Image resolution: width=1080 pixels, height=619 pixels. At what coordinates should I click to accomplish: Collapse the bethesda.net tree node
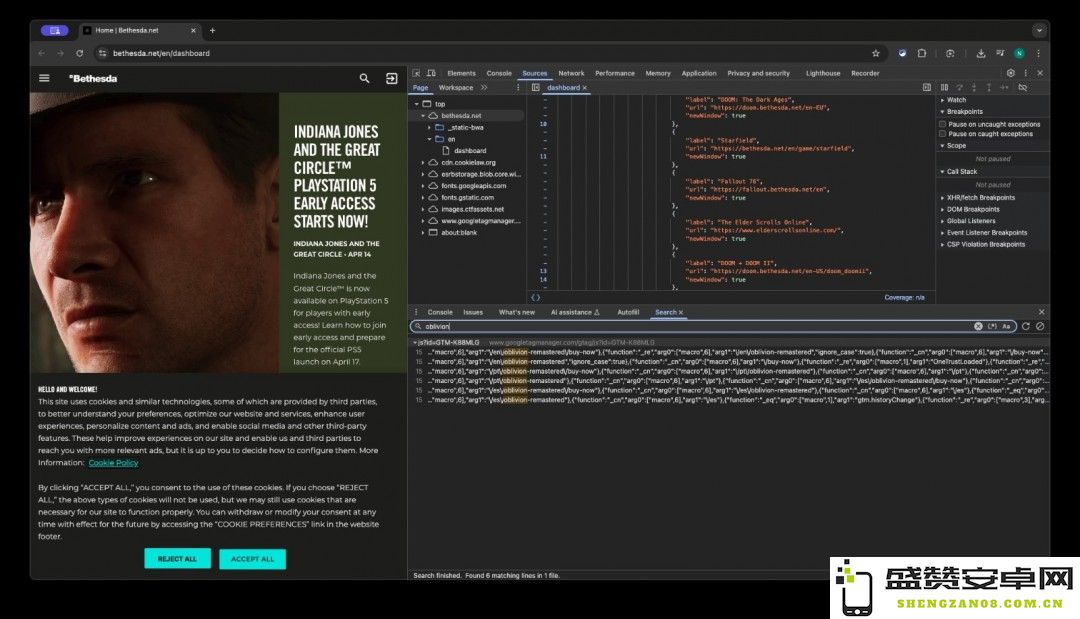tap(423, 116)
